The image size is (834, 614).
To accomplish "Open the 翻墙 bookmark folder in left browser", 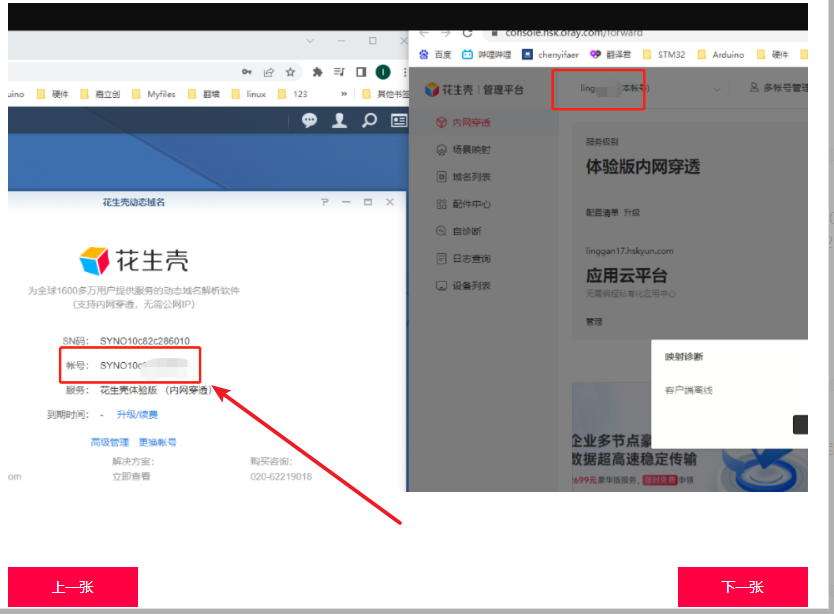I will click(204, 94).
